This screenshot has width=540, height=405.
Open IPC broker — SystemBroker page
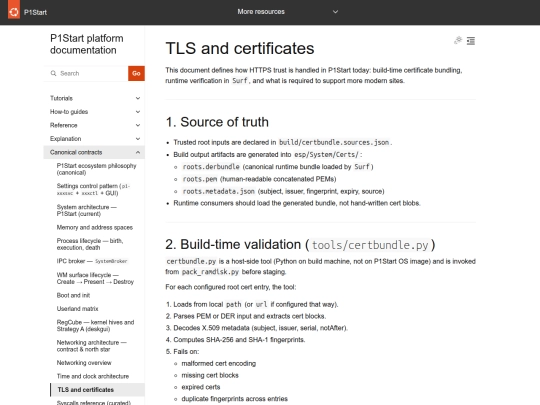coord(92,261)
